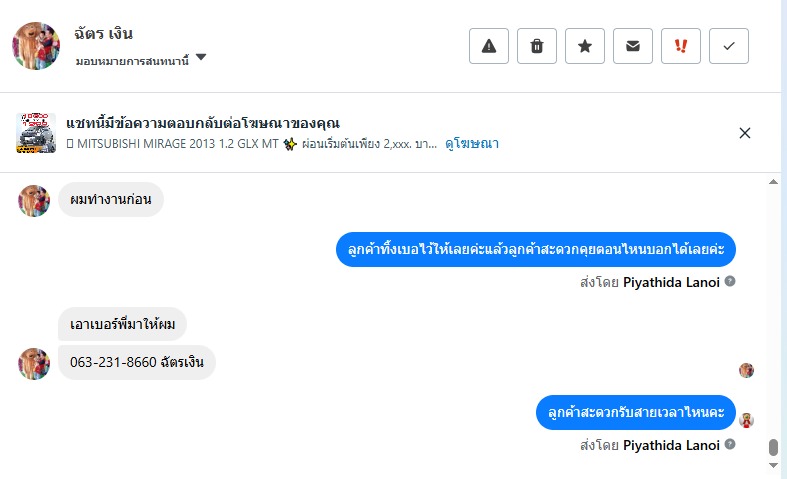
Task: Open the ดูโฆษณา ad link
Action: tap(473, 143)
